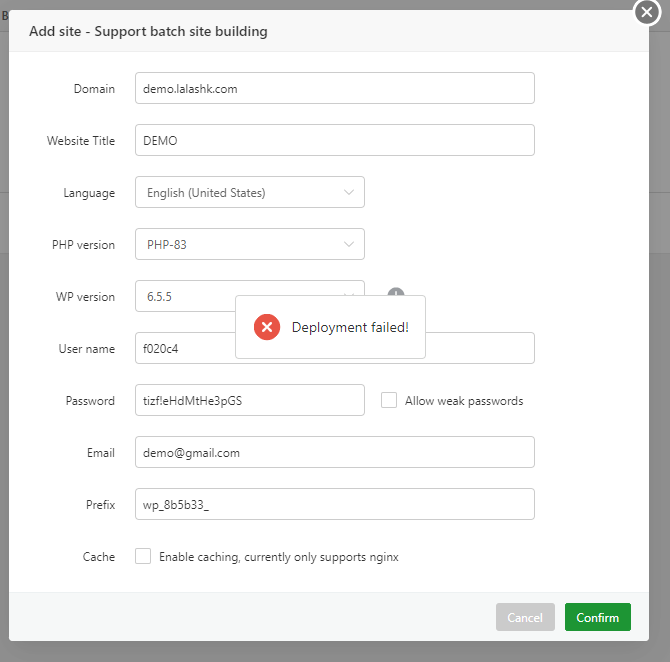Close the Add site dialog with the X icon
The image size is (670, 662).
647,13
